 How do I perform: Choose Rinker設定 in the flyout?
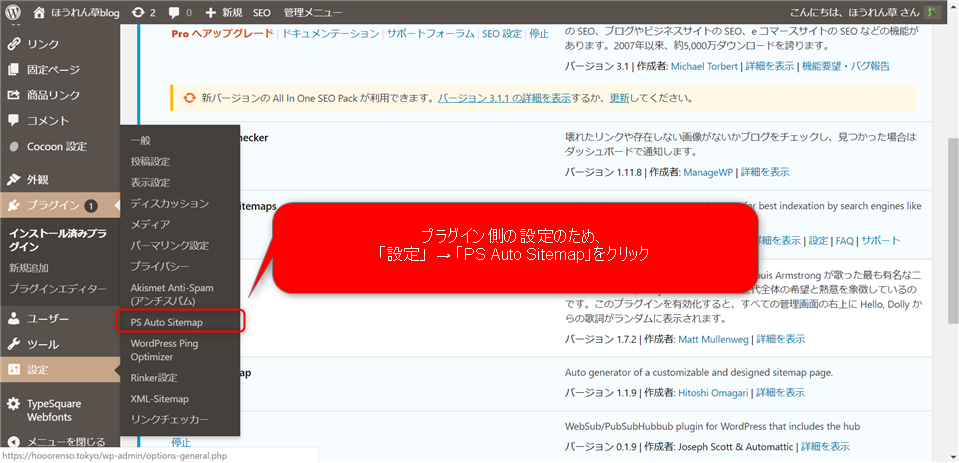[154, 377]
